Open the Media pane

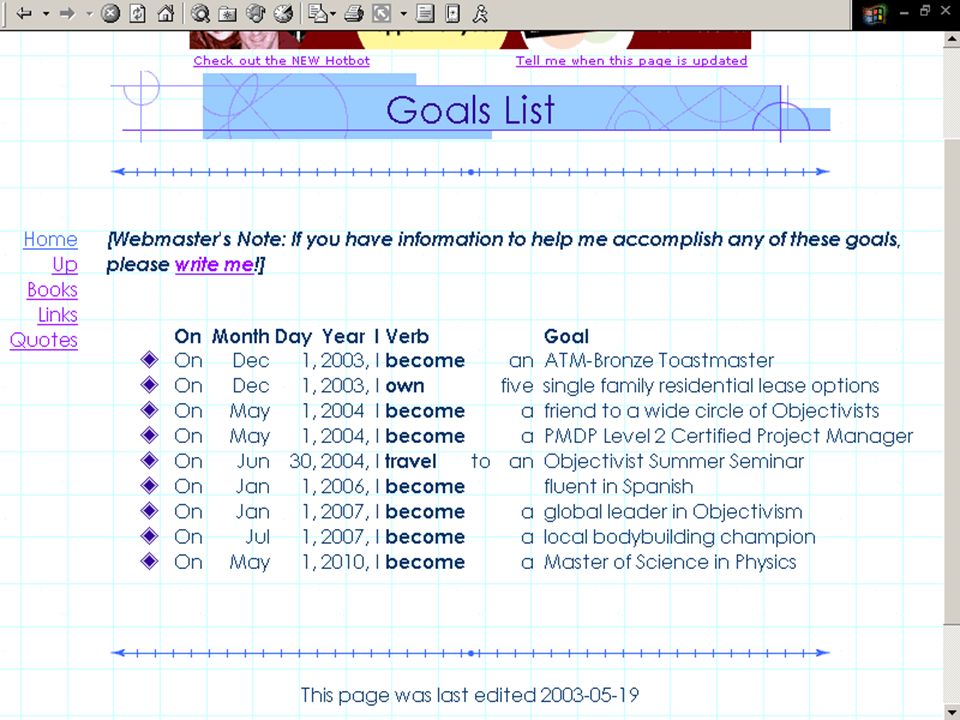255,13
